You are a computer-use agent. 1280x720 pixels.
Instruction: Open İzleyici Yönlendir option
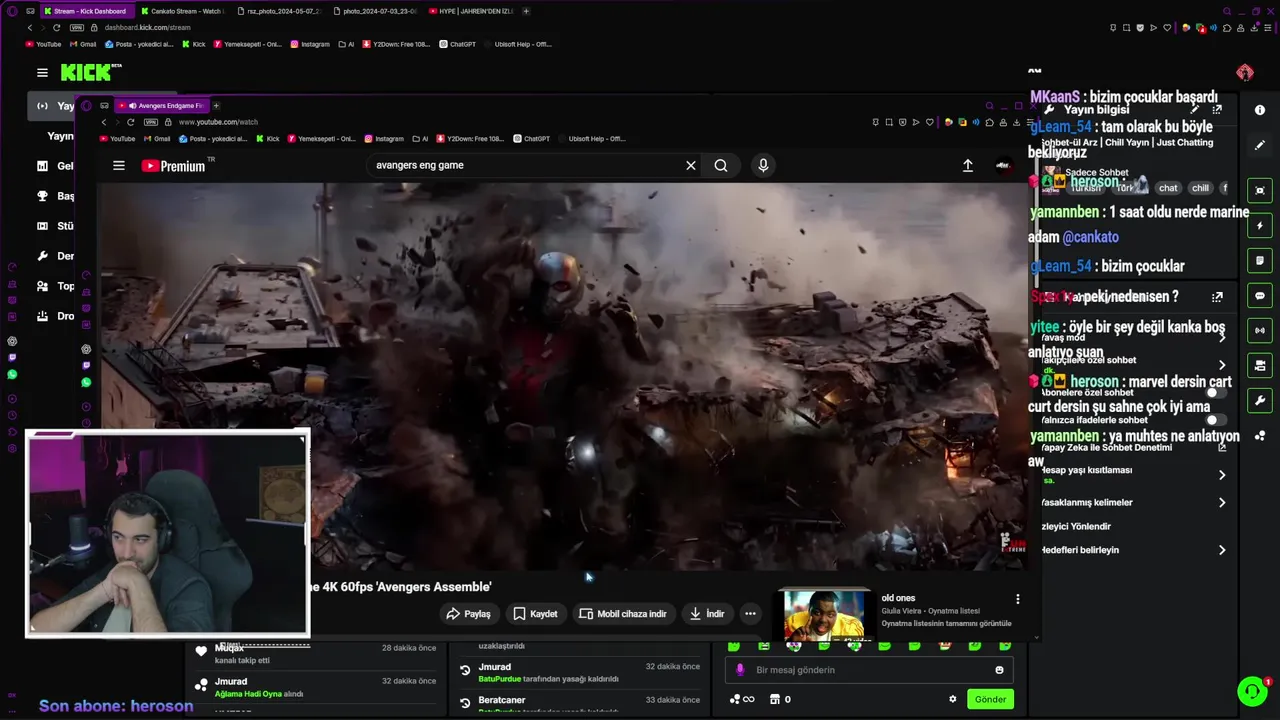coord(1075,526)
